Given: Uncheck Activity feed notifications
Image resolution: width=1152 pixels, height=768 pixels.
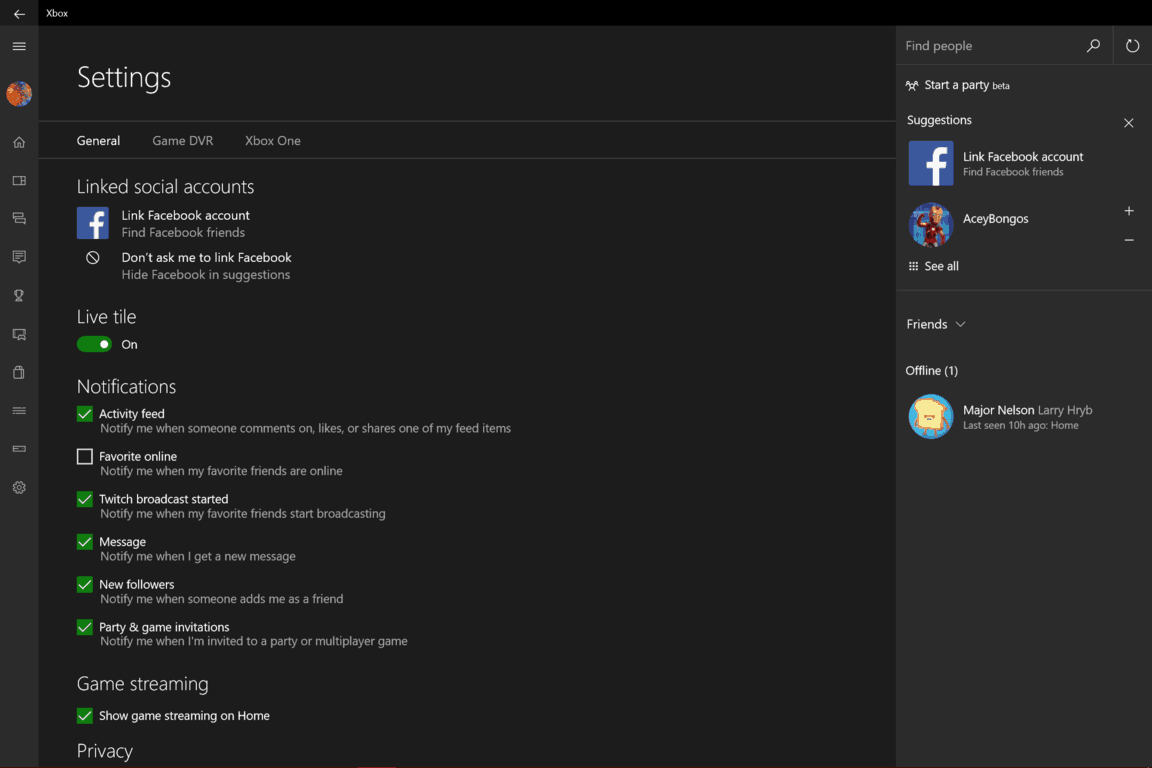Looking at the screenshot, I should 84,414.
